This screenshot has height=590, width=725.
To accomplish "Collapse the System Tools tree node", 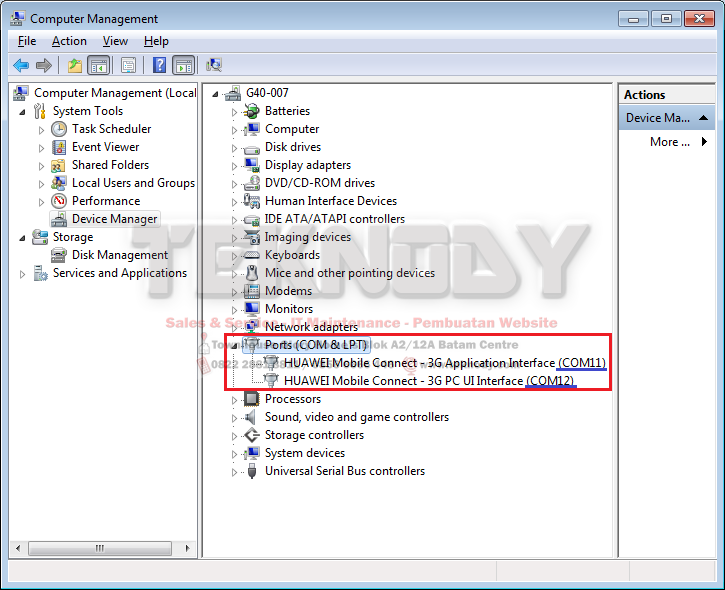I will [22, 112].
